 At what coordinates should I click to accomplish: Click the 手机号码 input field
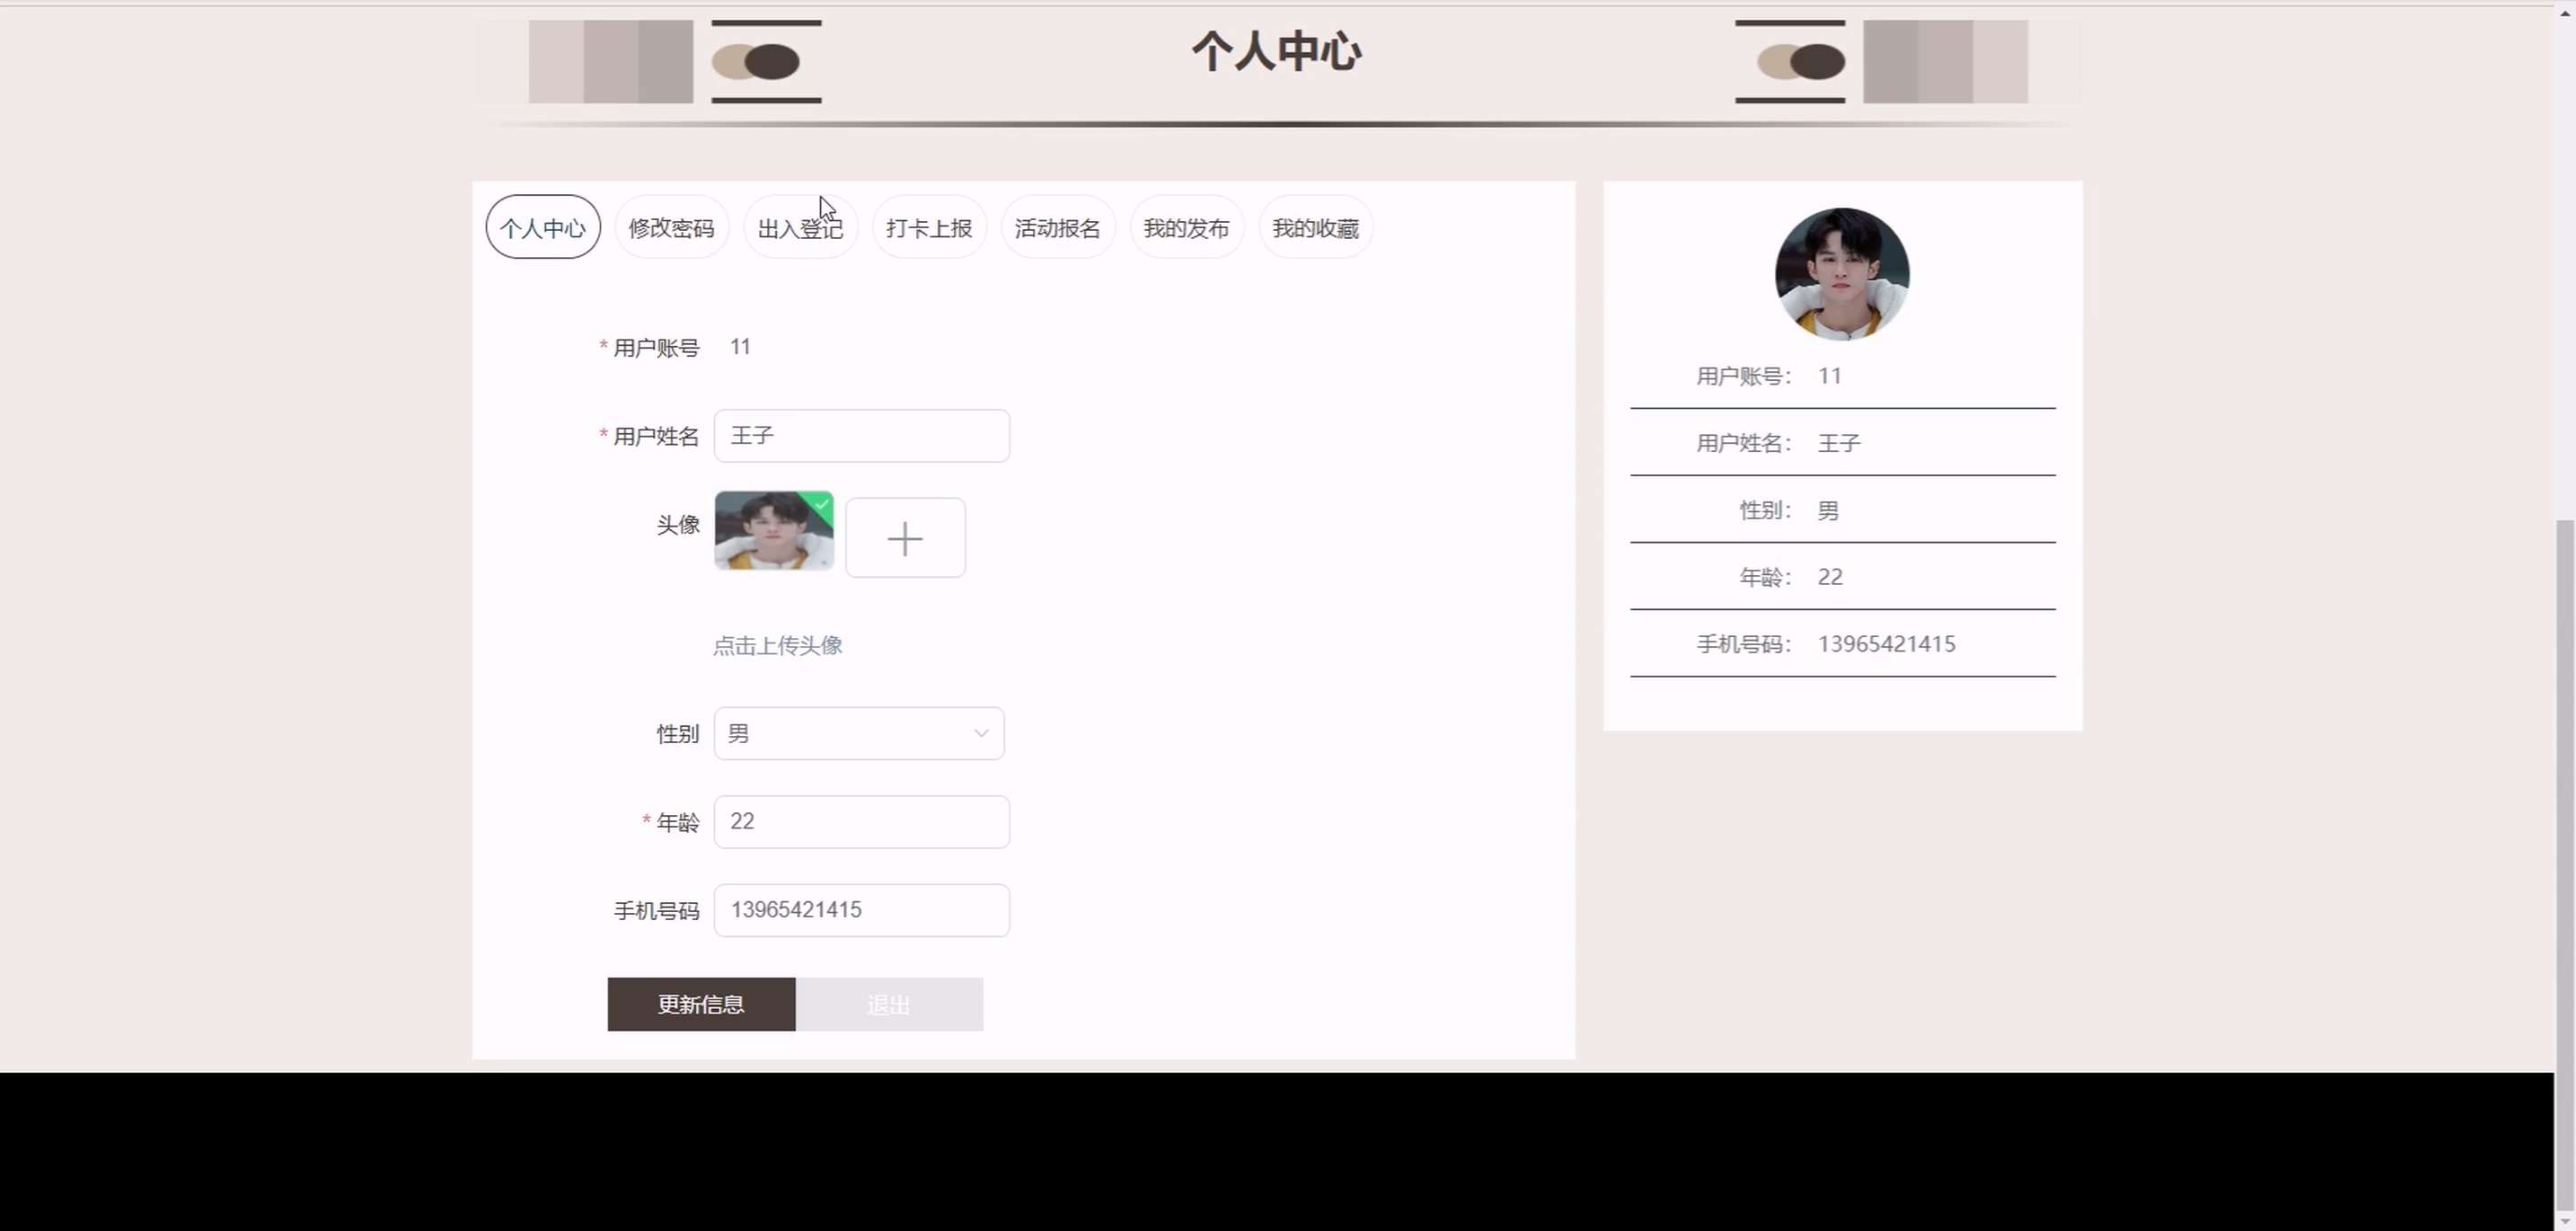coord(861,910)
